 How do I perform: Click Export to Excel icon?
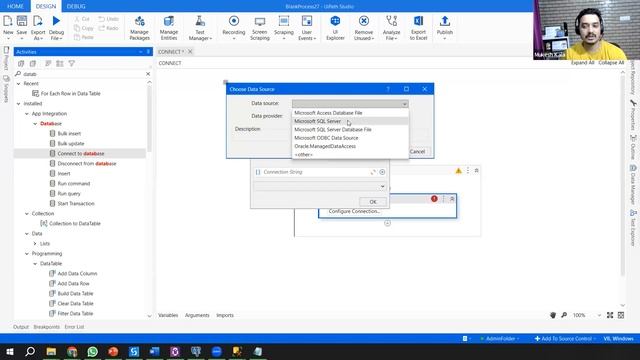click(418, 21)
